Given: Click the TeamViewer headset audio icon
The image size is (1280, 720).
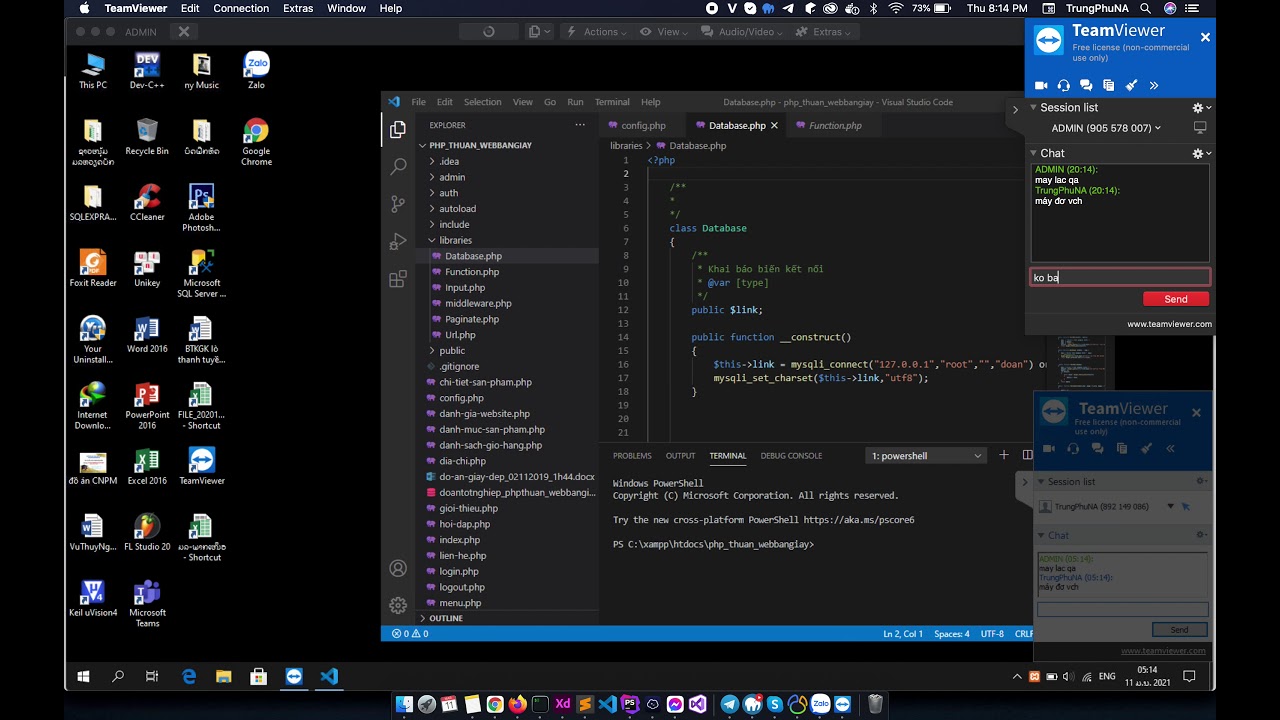Looking at the screenshot, I should [x=1063, y=86].
